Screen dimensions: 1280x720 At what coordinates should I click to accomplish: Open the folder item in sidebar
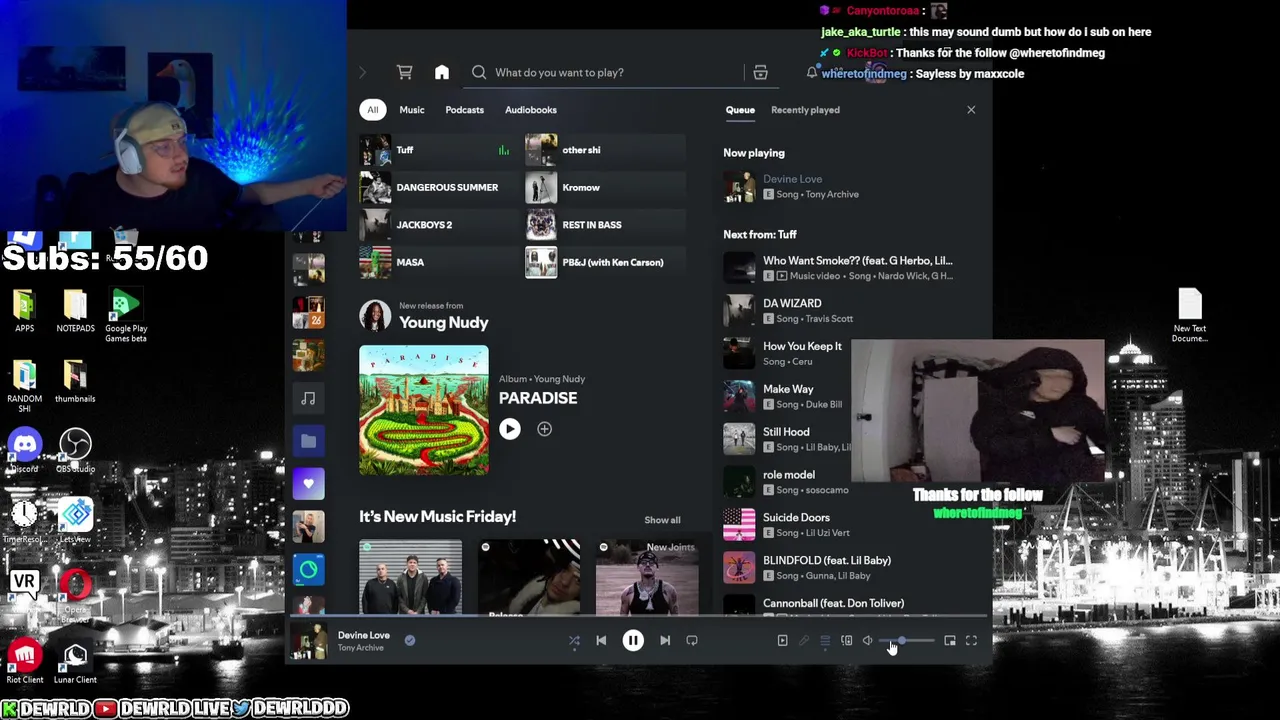click(x=309, y=441)
